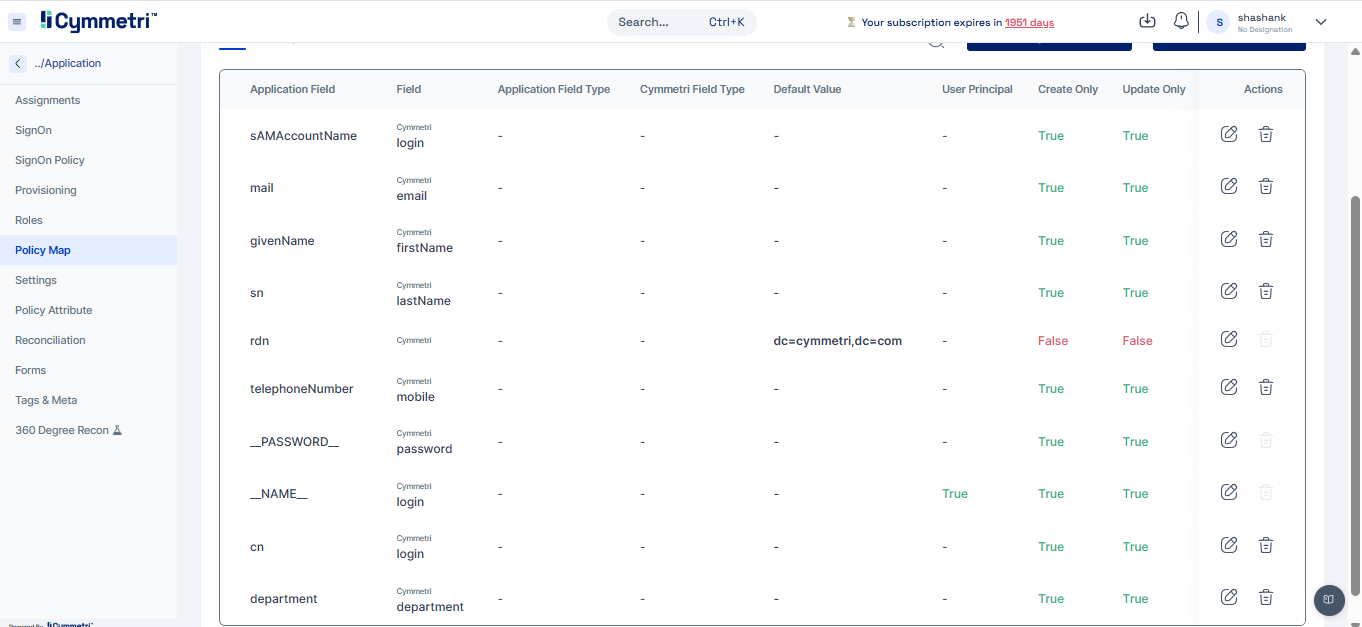Click the Default Value column header
This screenshot has width=1362, height=627.
(x=807, y=89)
